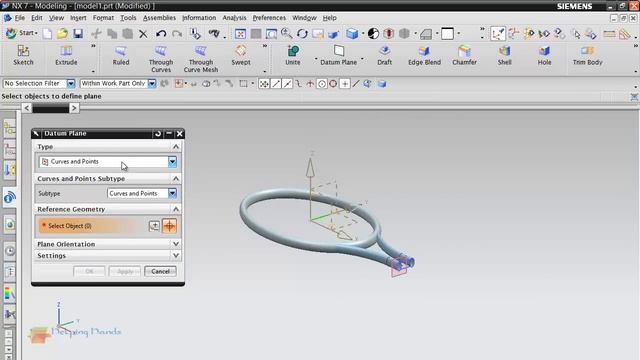Viewport: 640px width, 360px height.
Task: Click the white background color box icon
Action: coord(447,33)
